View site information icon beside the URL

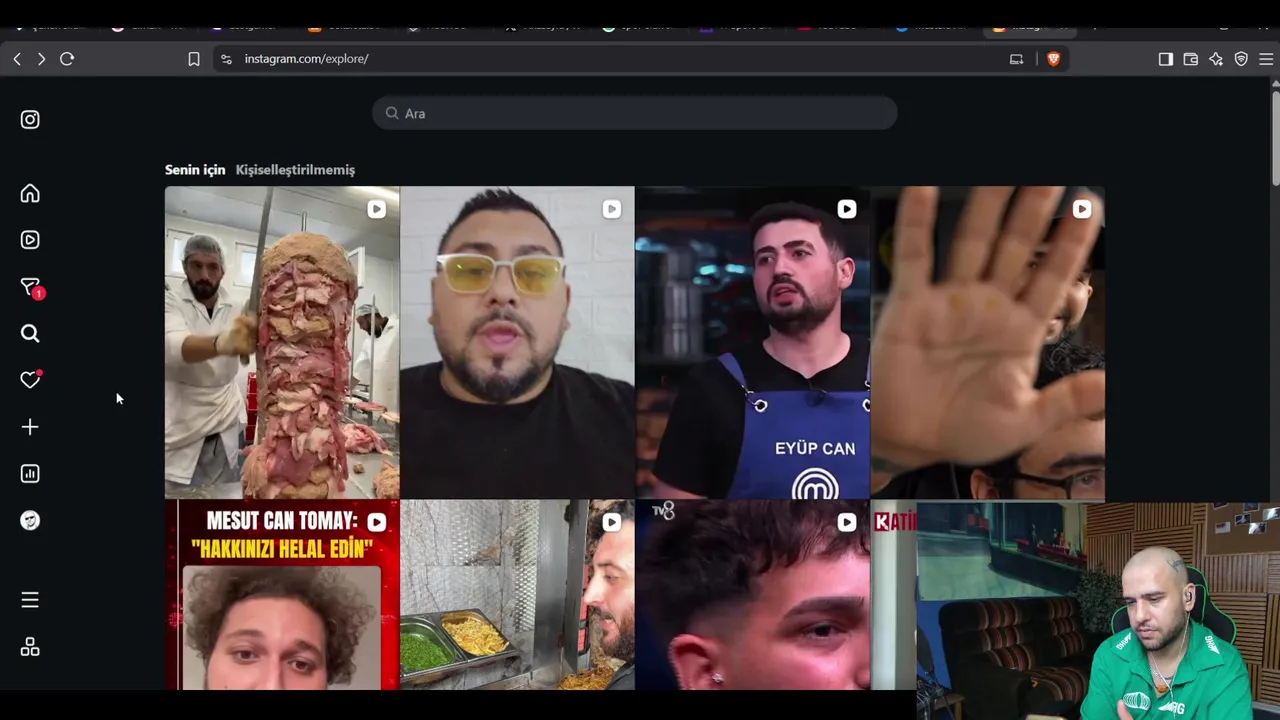point(226,59)
